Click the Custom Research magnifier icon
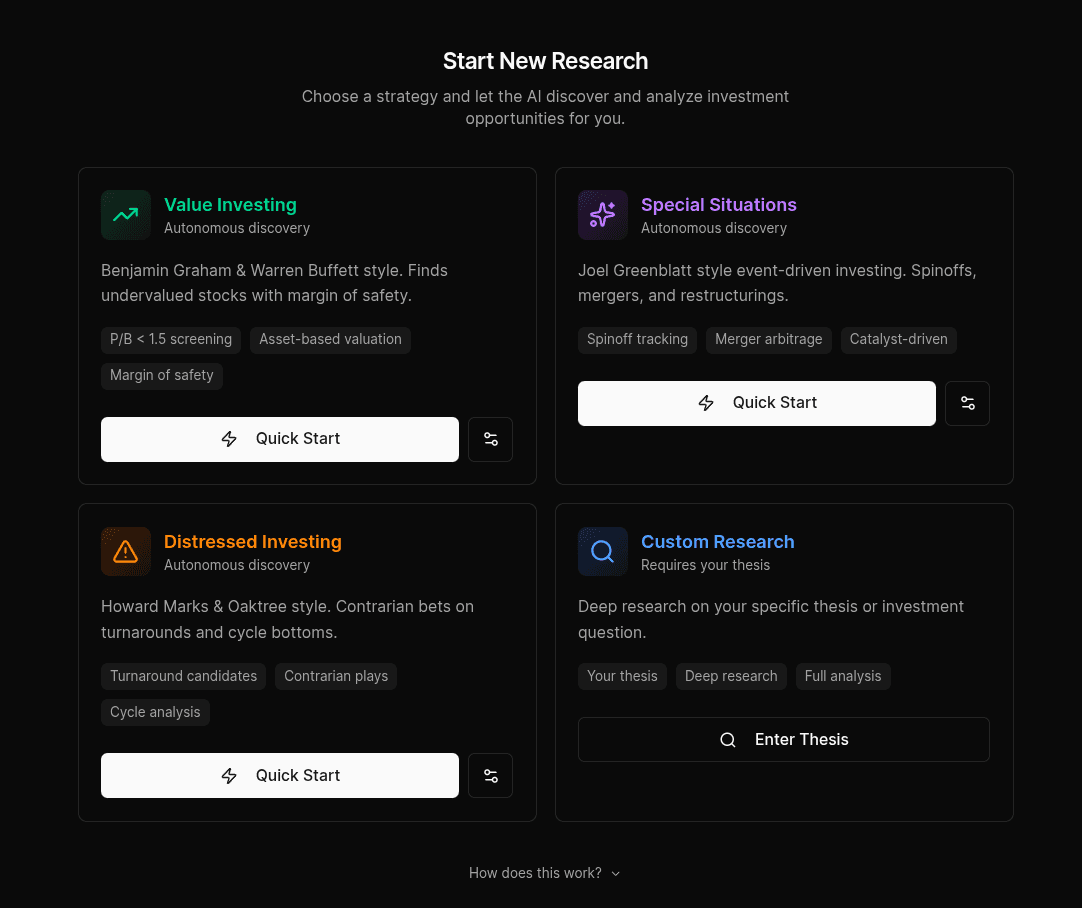Image resolution: width=1082 pixels, height=908 pixels. click(603, 552)
